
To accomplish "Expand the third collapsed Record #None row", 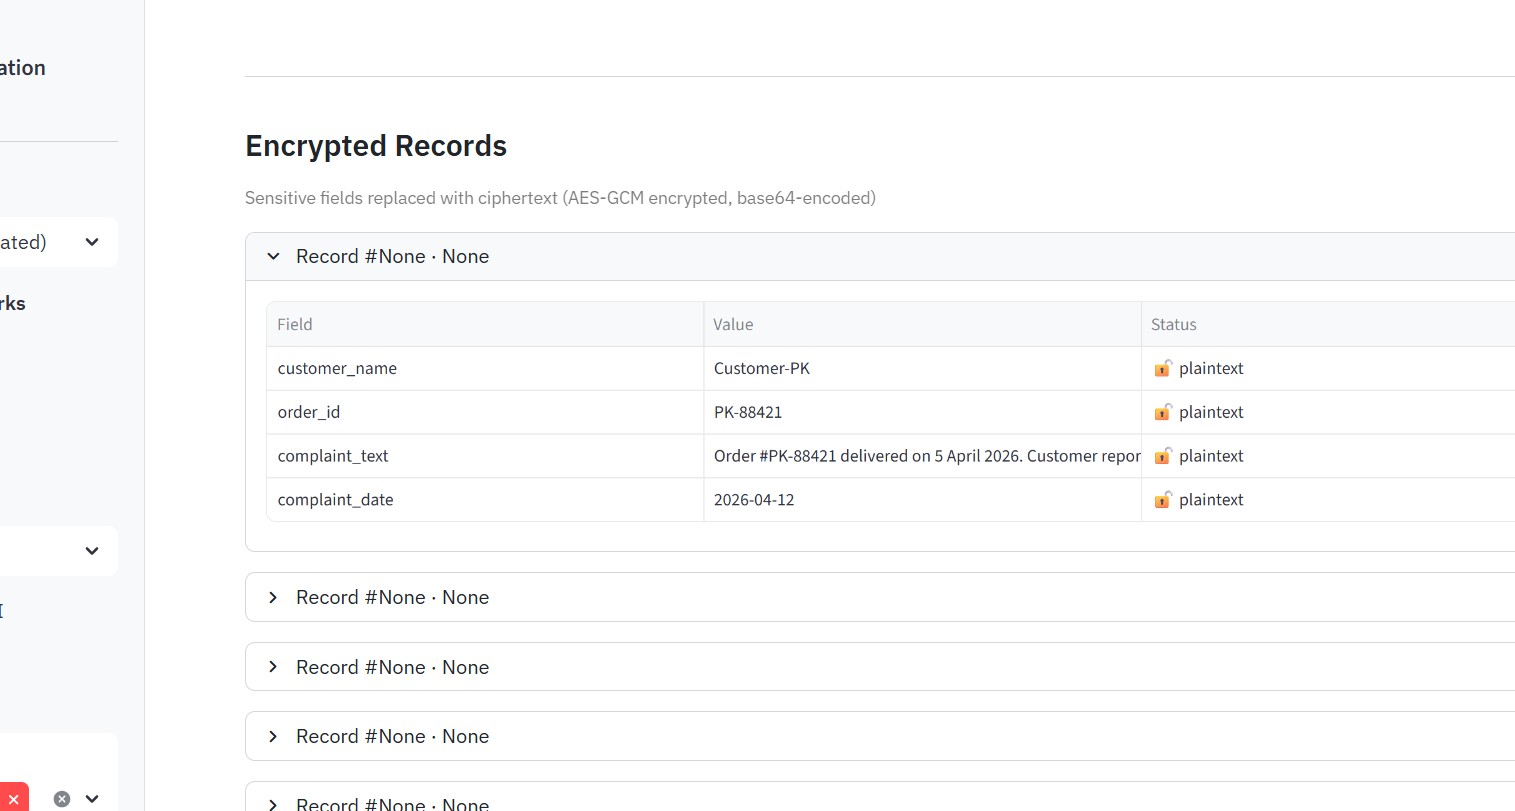I will pyautogui.click(x=880, y=736).
